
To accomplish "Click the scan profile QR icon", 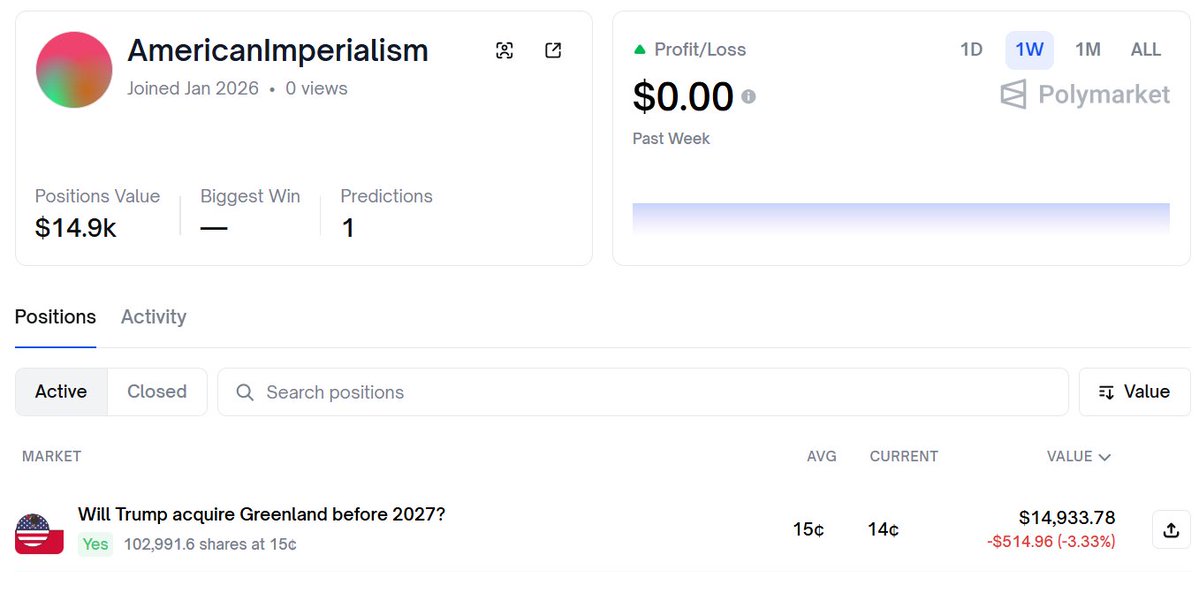I will 504,51.
